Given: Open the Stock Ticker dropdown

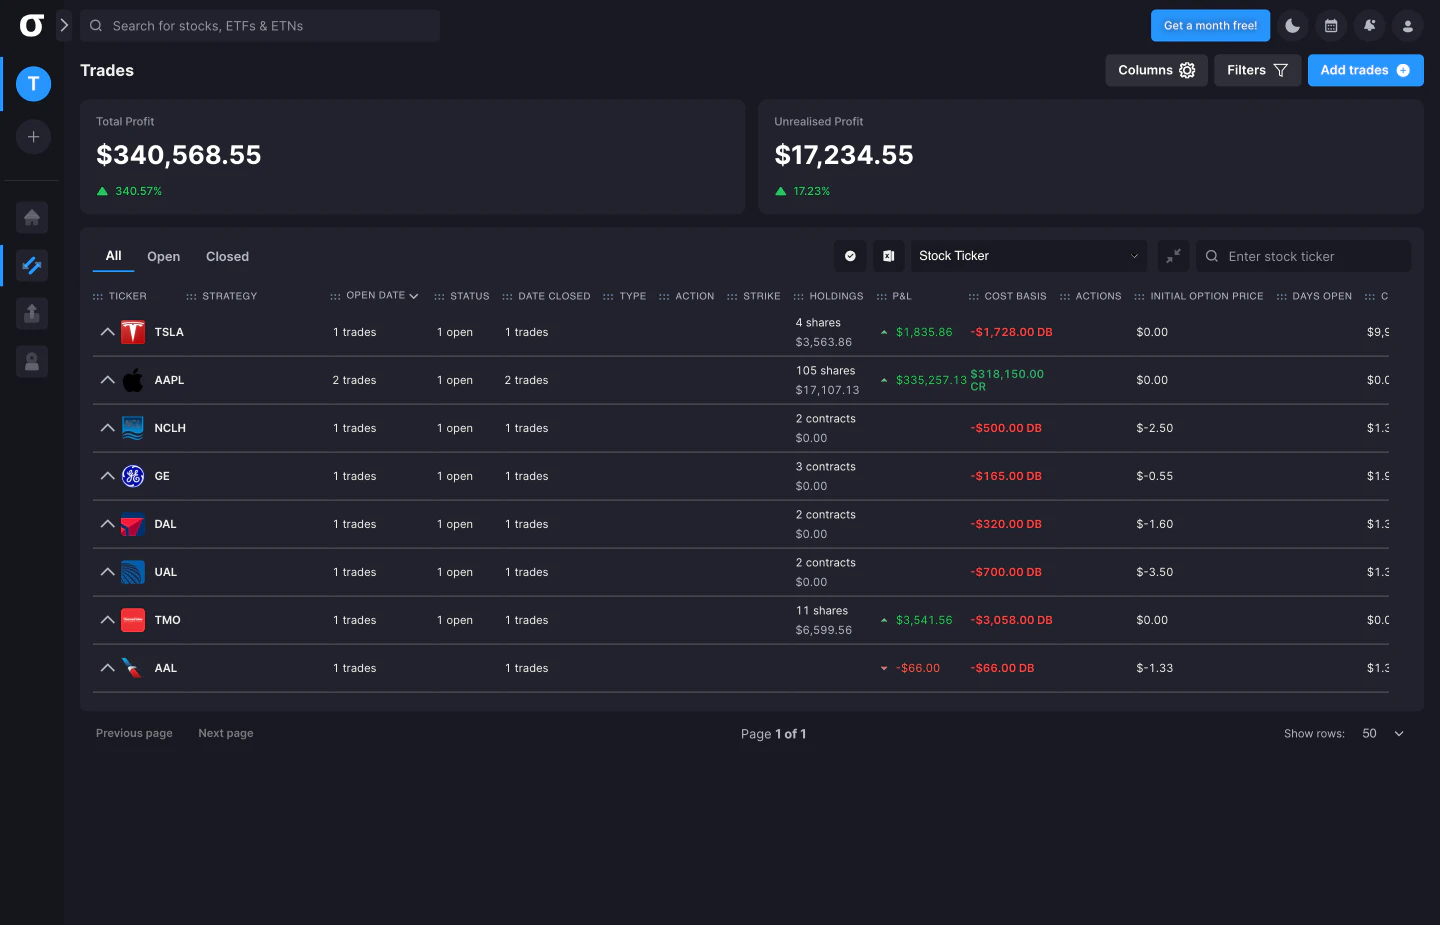Looking at the screenshot, I should [x=1028, y=256].
